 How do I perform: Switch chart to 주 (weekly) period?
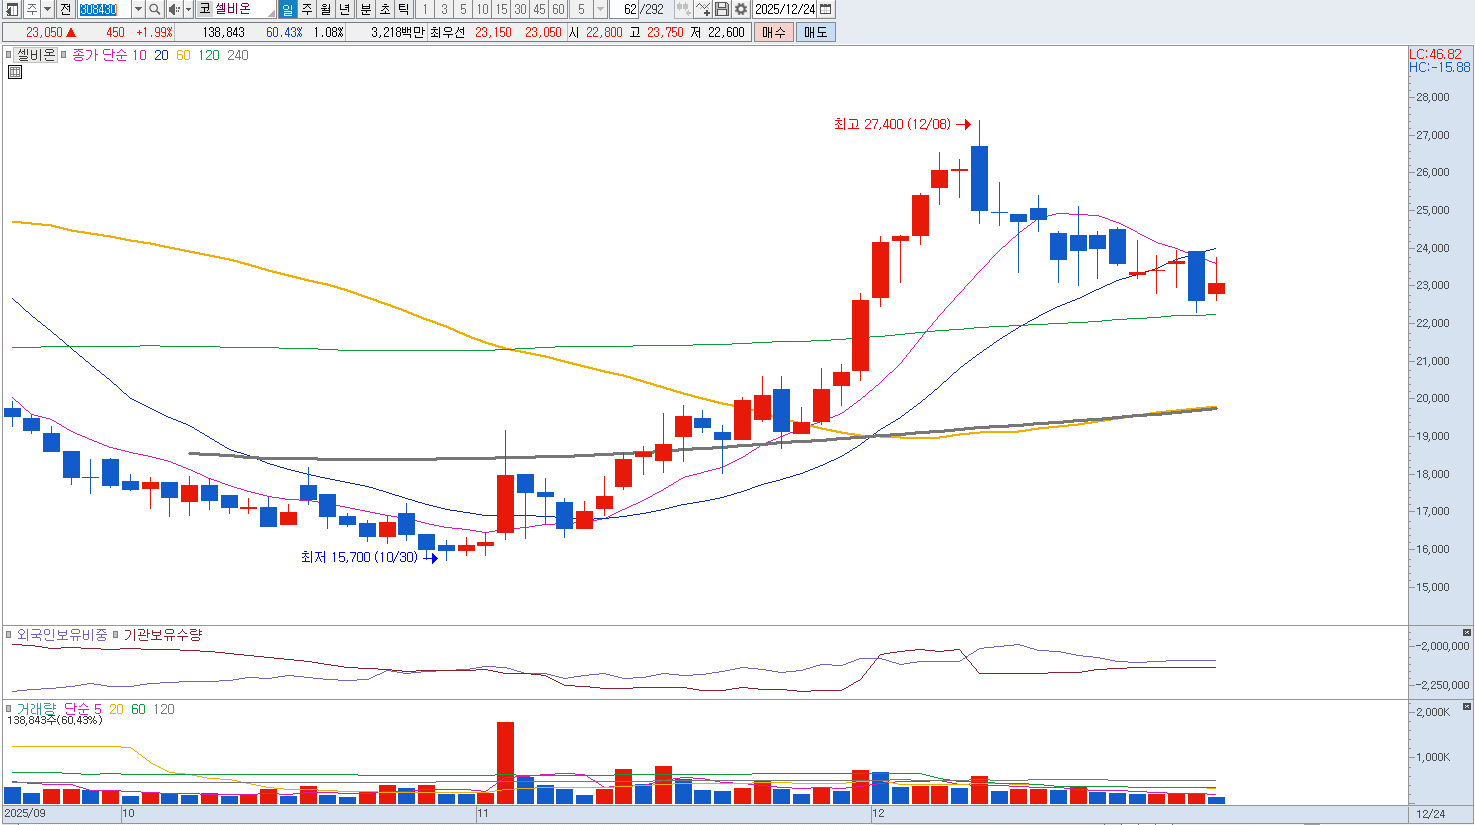point(307,9)
